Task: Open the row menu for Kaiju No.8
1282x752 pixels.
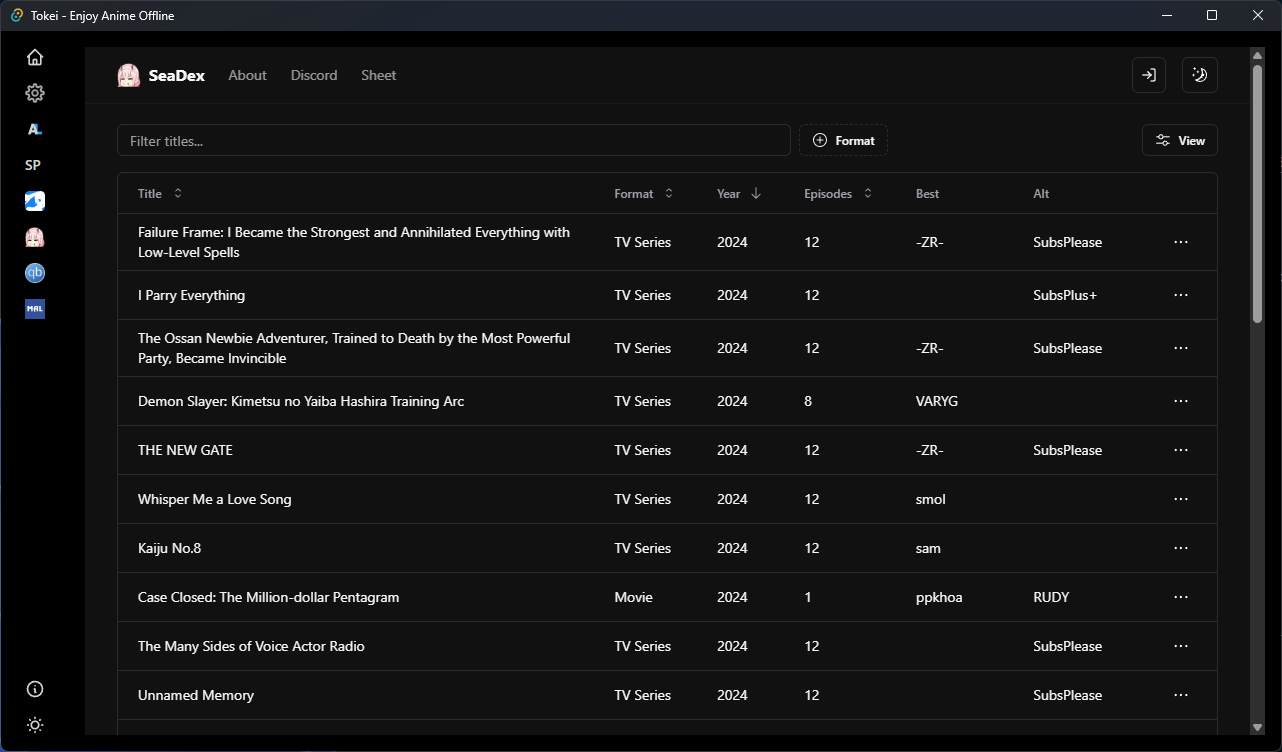Action: 1181,548
